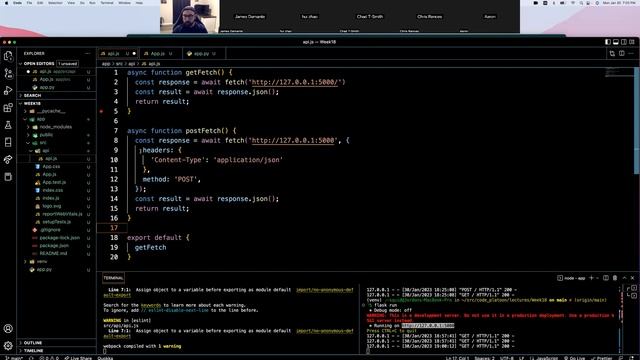Click the UTF-8 encoding status item
This screenshot has width=640, height=360.
tap(507, 358)
